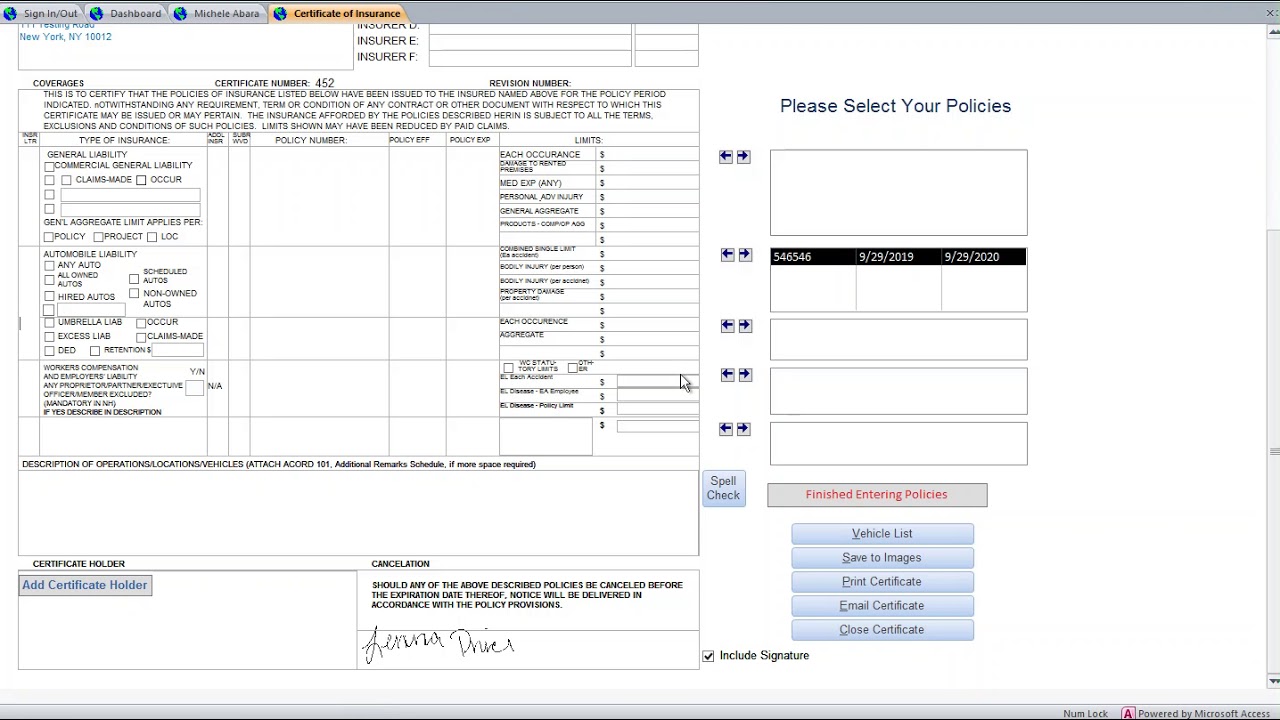Viewport: 1280px width, 720px height.
Task: Check the Scheduled Autos box
Action: click(134, 279)
